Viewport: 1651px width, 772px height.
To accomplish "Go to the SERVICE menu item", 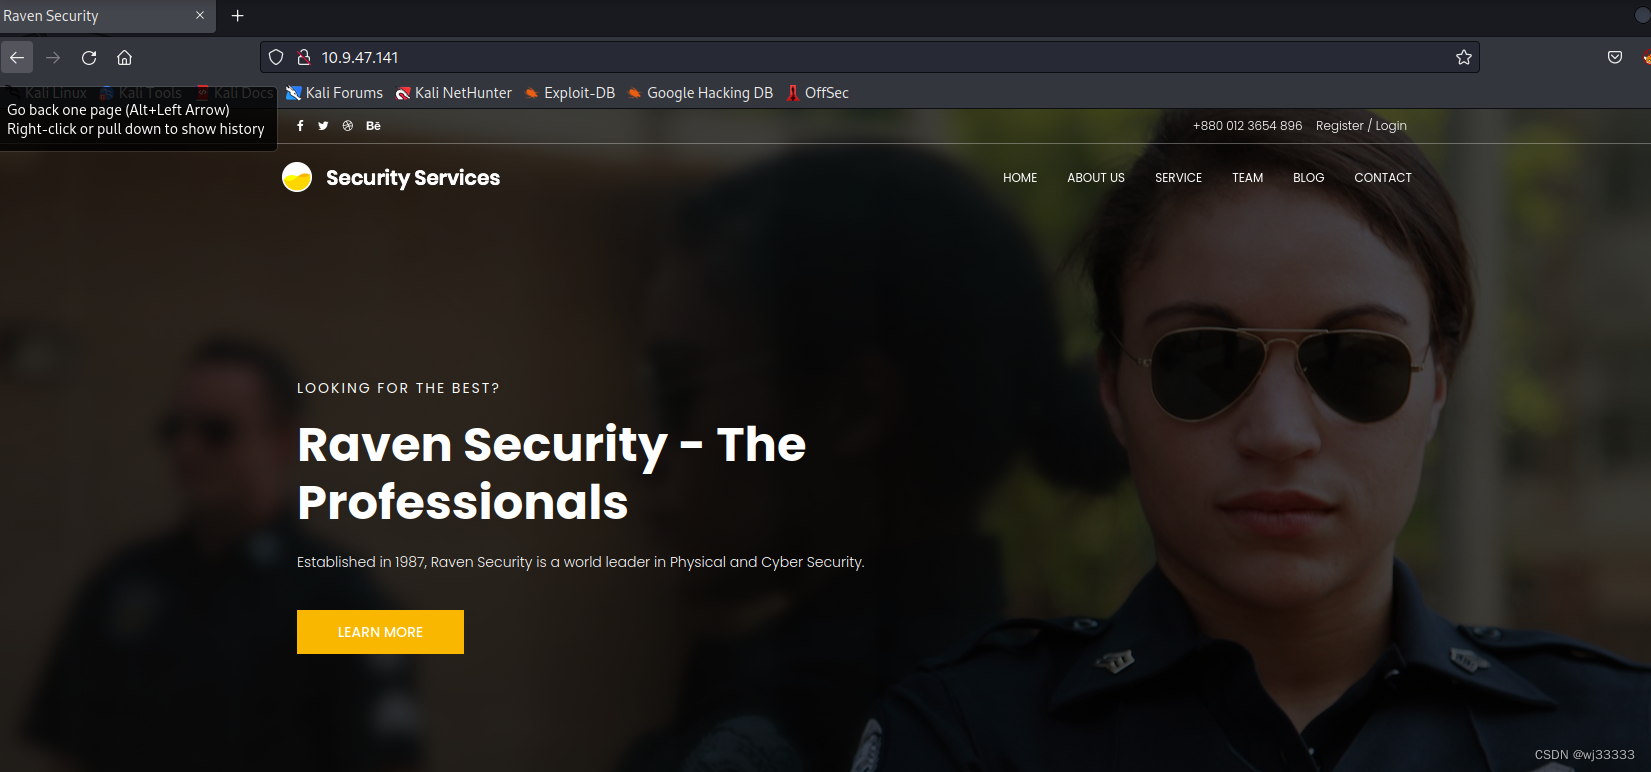I will [x=1178, y=178].
